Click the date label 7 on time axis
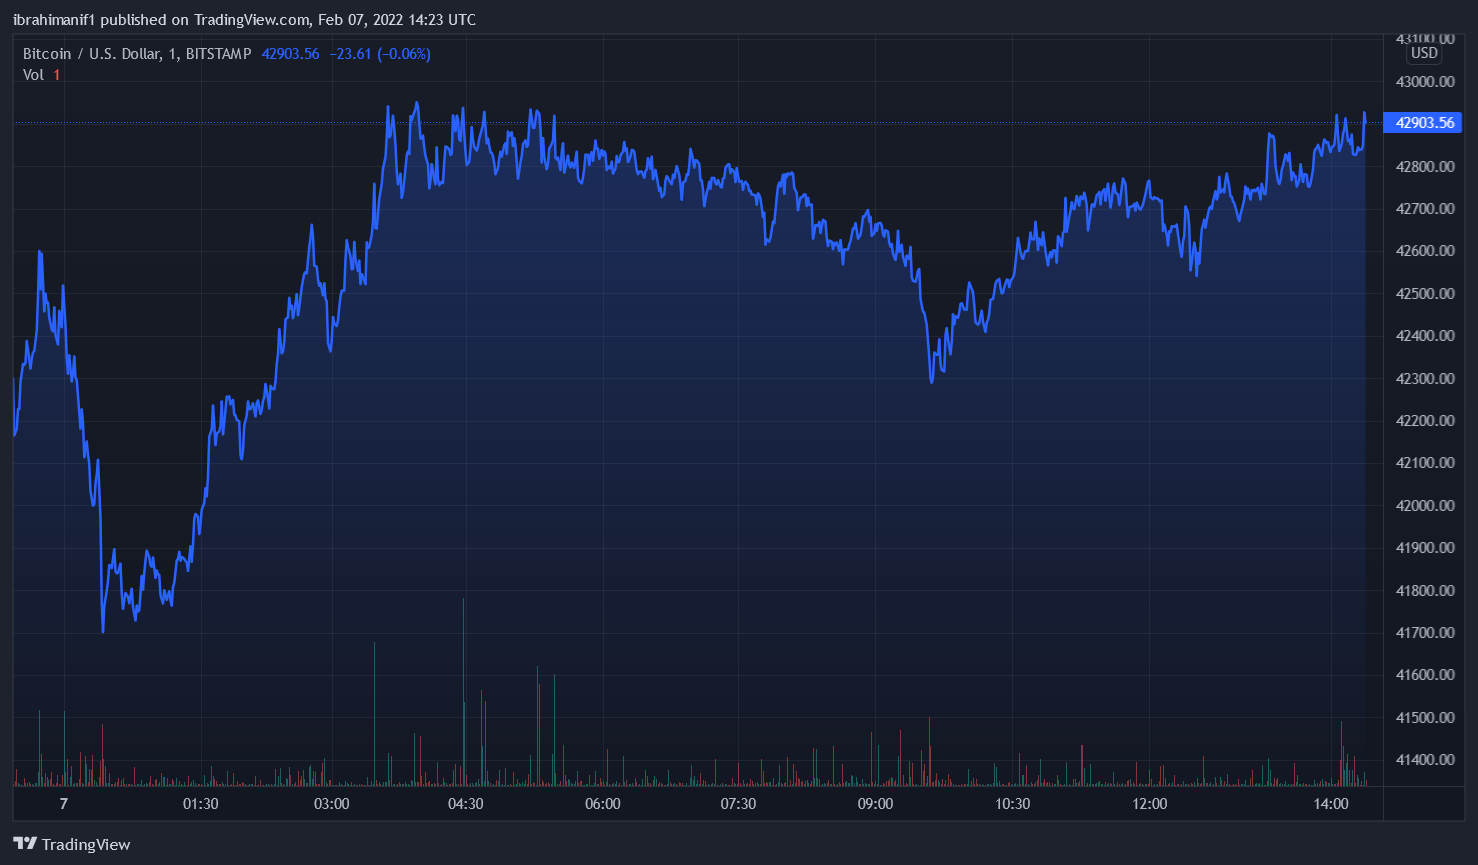Screen dimensions: 1478x865 64,804
